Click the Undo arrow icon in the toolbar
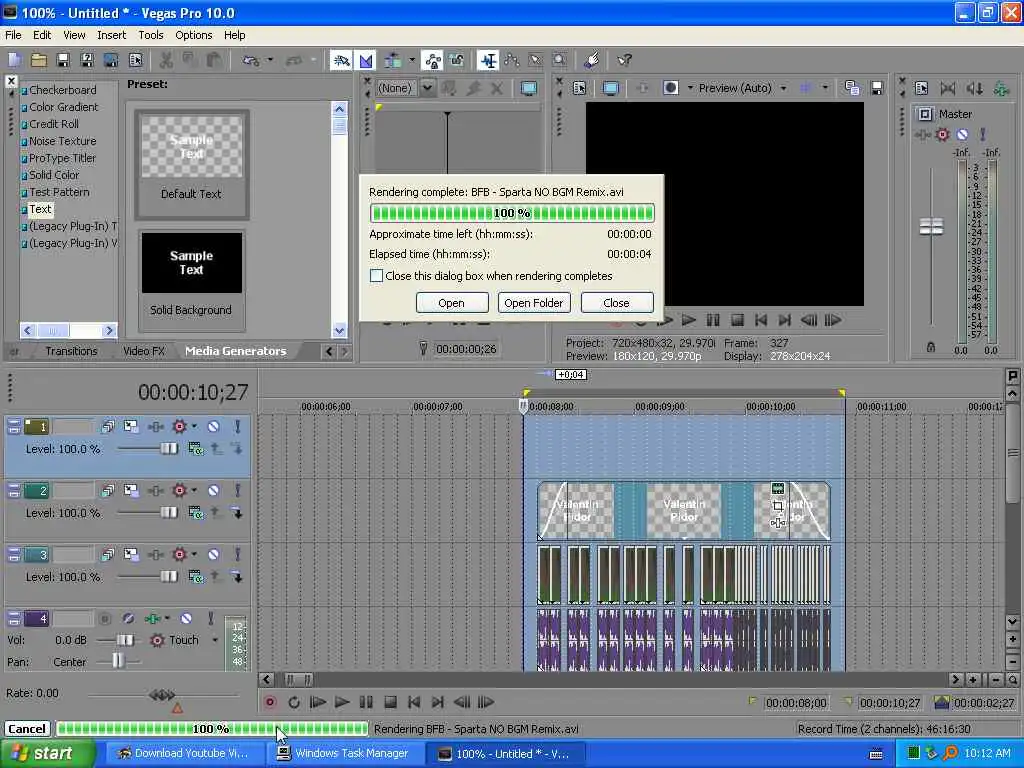Image resolution: width=1024 pixels, height=768 pixels. tap(250, 61)
